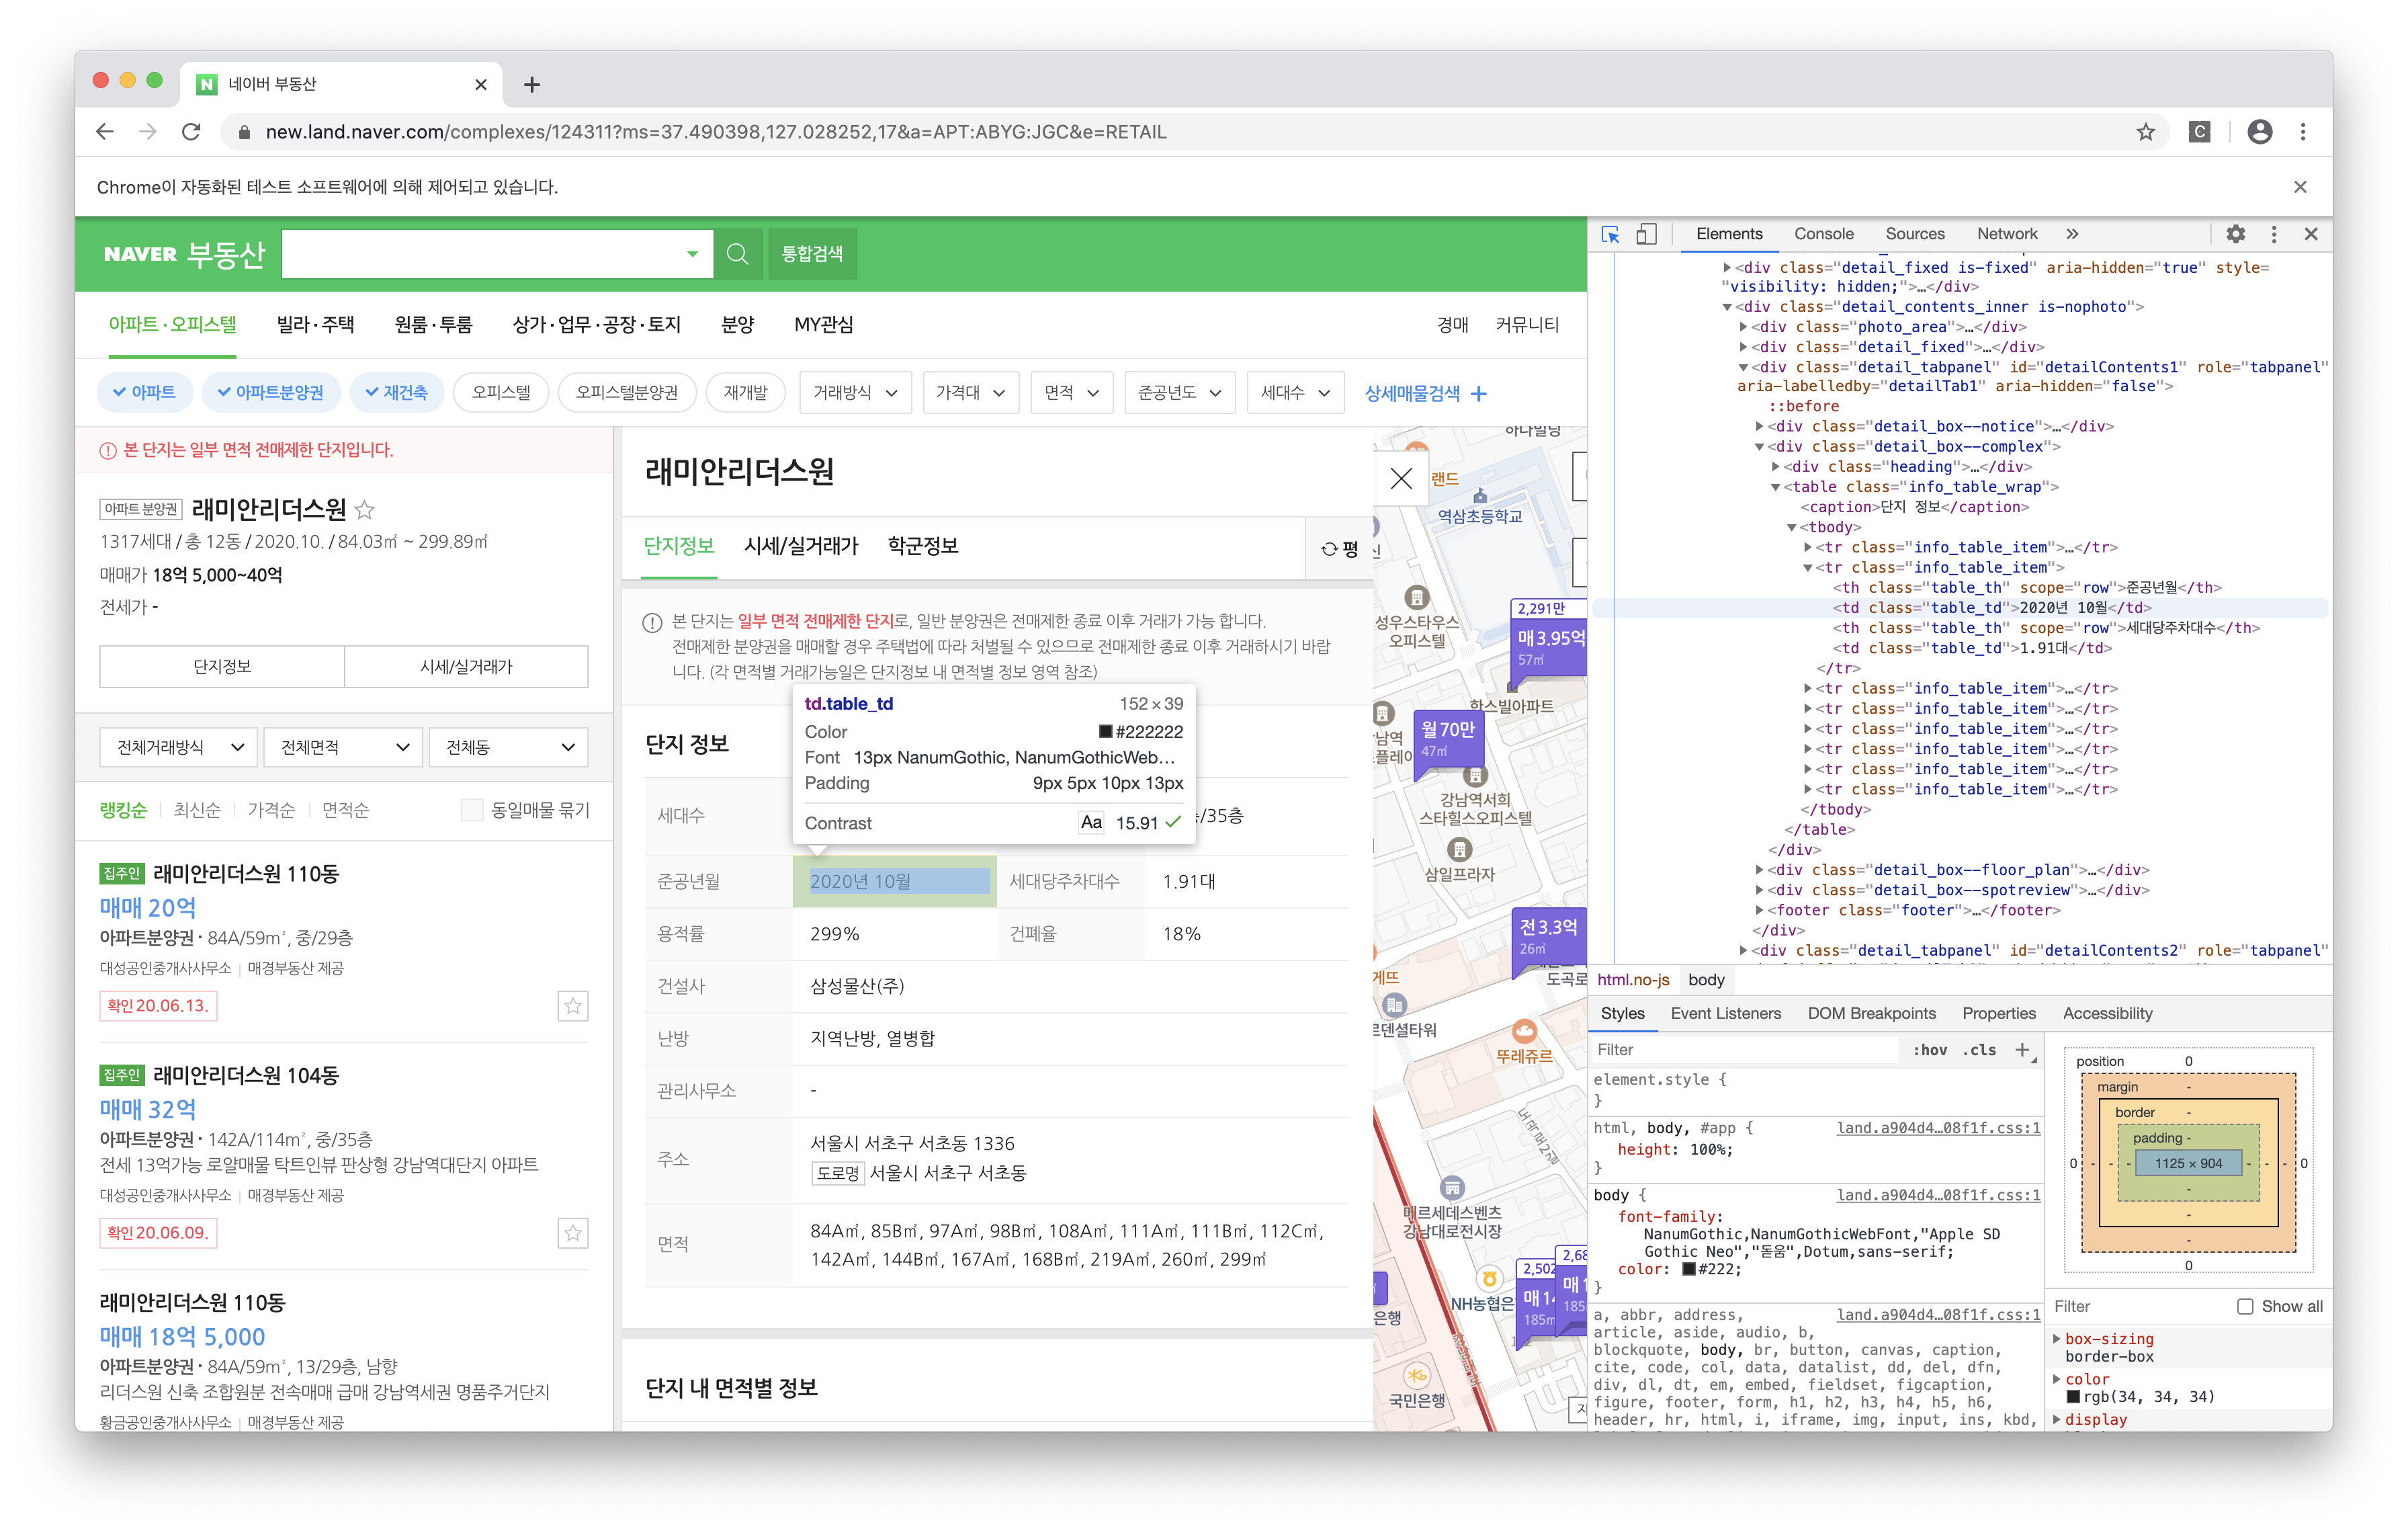
Task: Click the body color #222 swatch
Action: click(1688, 1269)
